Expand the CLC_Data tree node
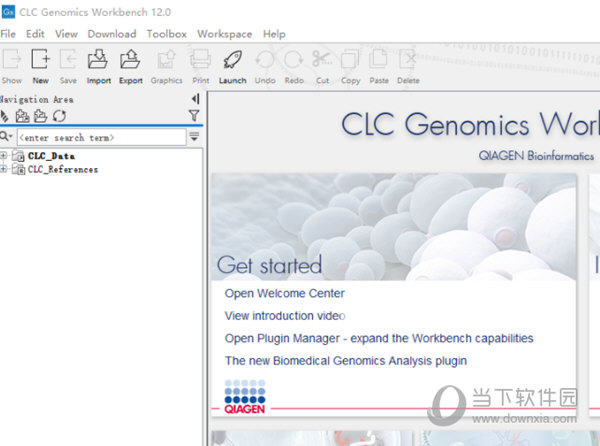Viewport: 600px width, 446px height. pyautogui.click(x=3, y=156)
